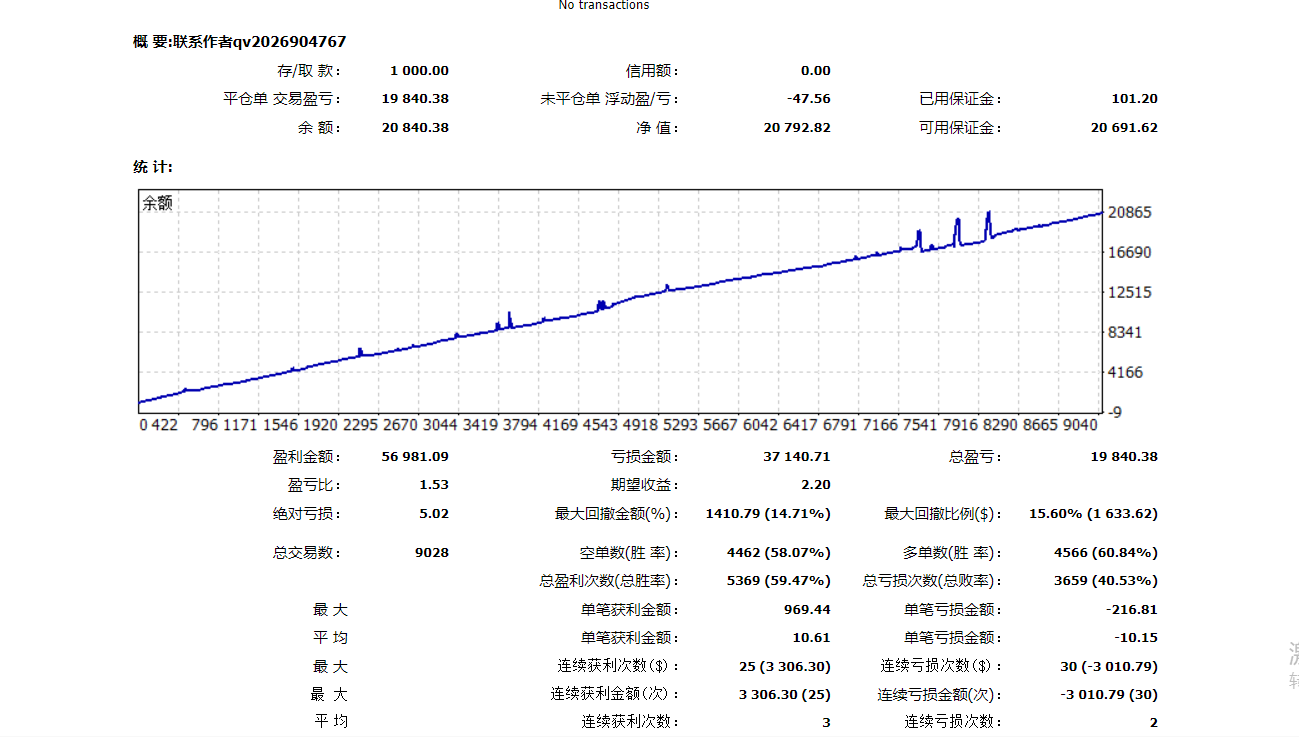The image size is (1299, 737).
Task: Click the balance value 20 840.38
Action: 415,127
